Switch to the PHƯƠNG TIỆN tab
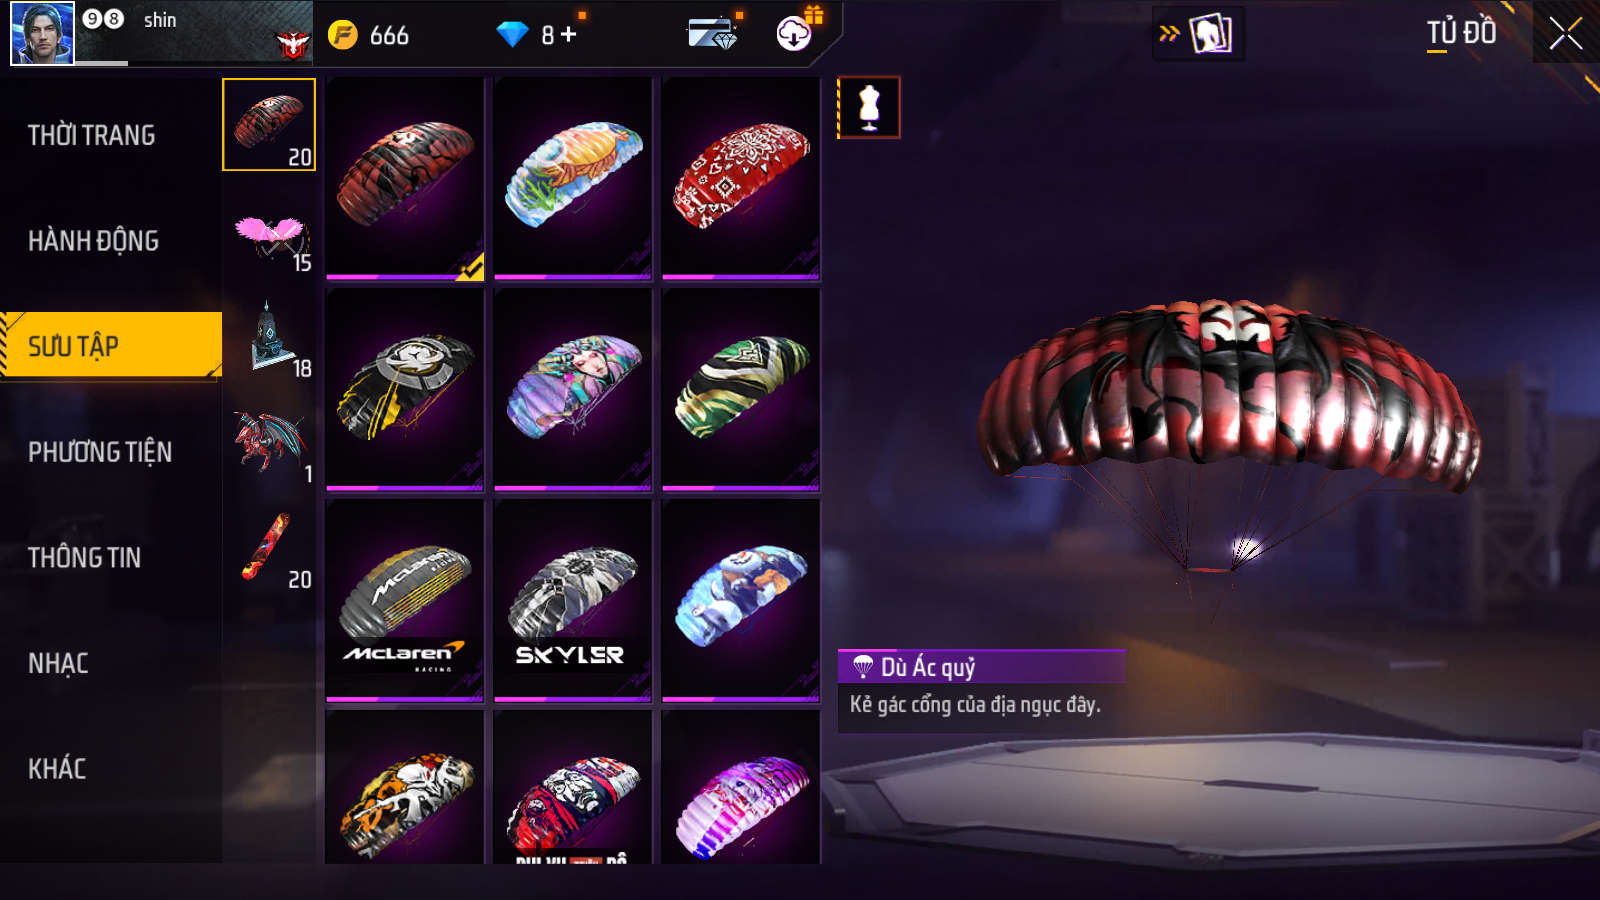Viewport: 1600px width, 900px height. click(x=100, y=452)
